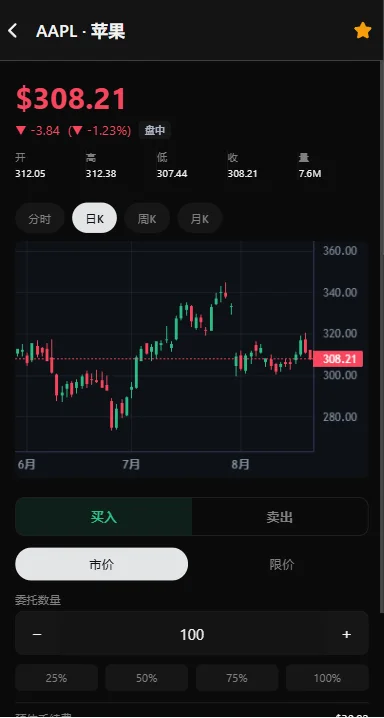384x718 pixels.
Task: Click the 308.21 current price tag on chart
Action: point(339,359)
